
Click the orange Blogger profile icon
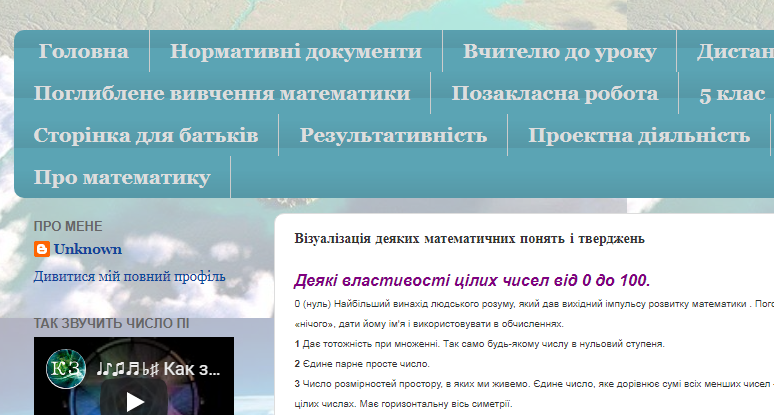click(x=42, y=249)
